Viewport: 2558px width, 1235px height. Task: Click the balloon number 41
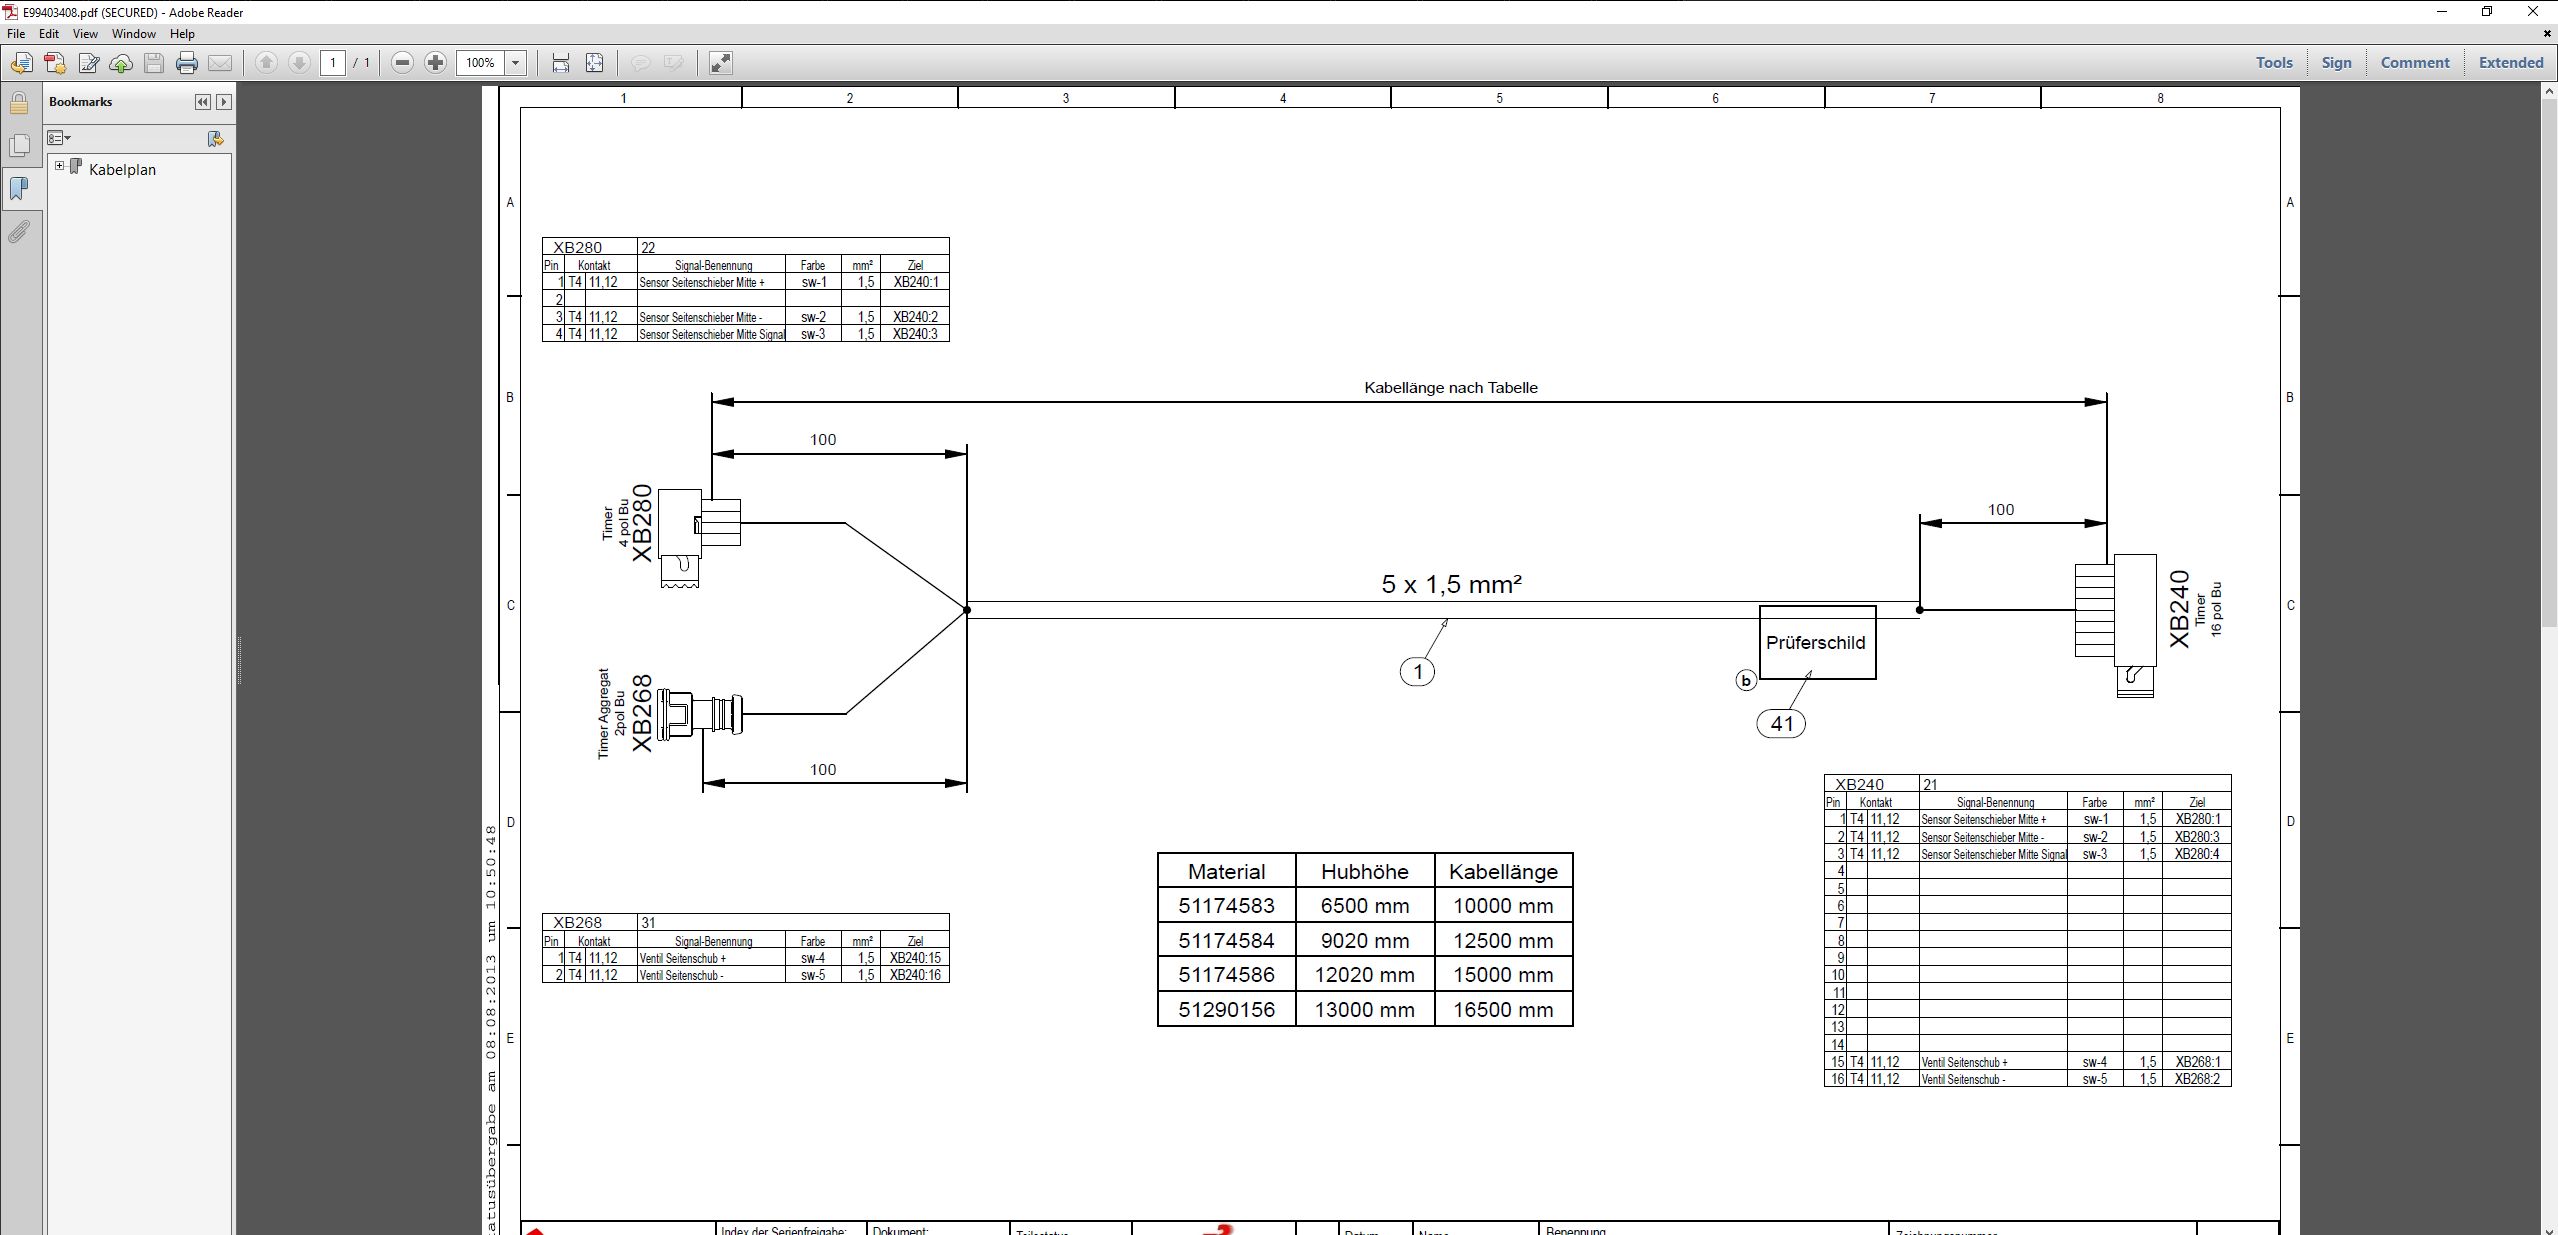coord(1781,723)
